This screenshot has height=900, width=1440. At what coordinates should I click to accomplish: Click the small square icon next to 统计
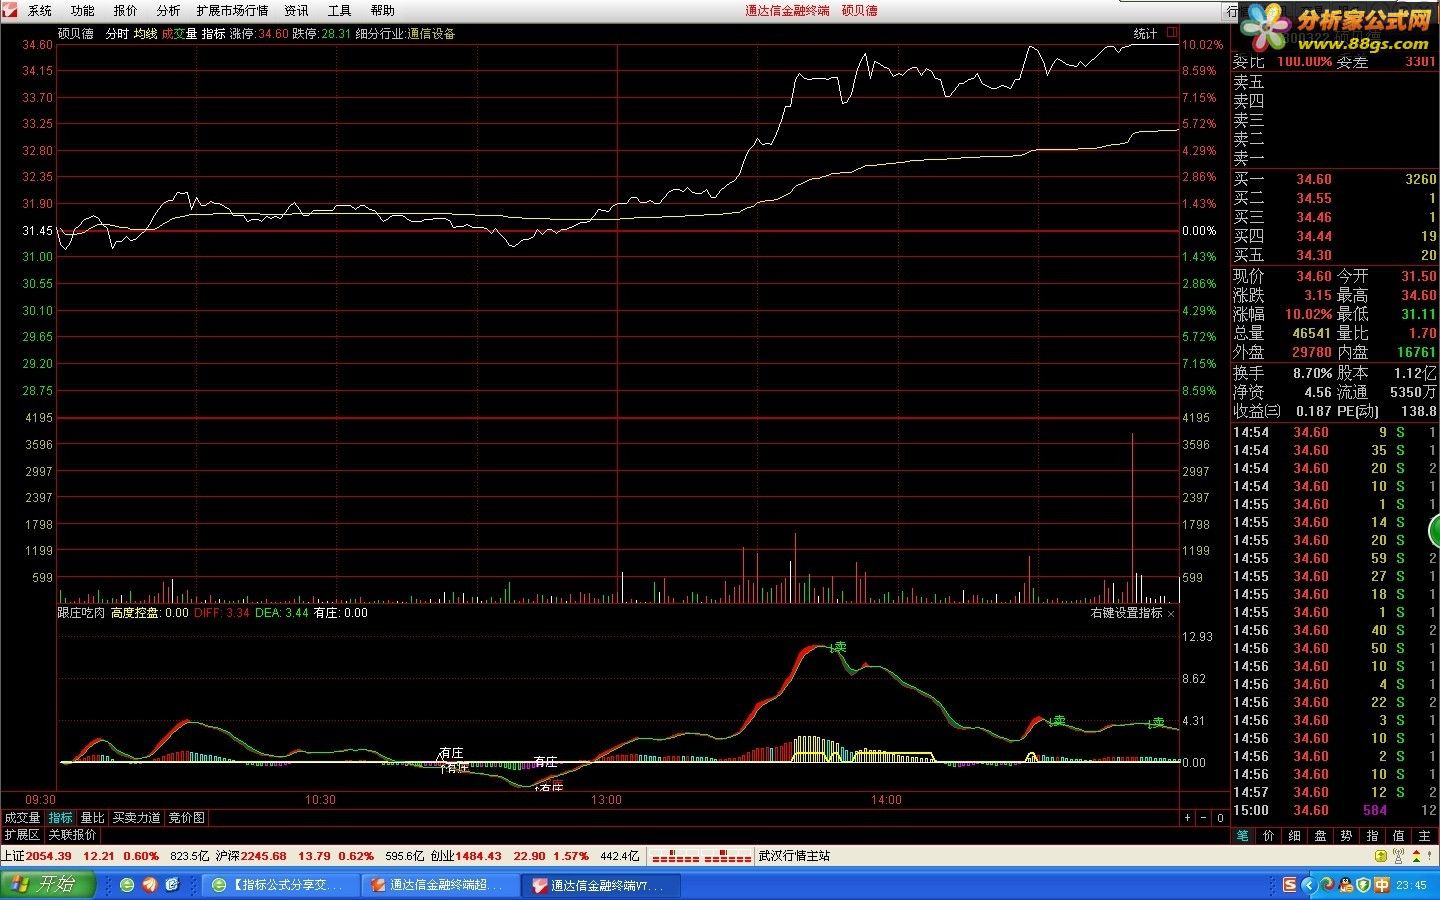pos(1172,33)
